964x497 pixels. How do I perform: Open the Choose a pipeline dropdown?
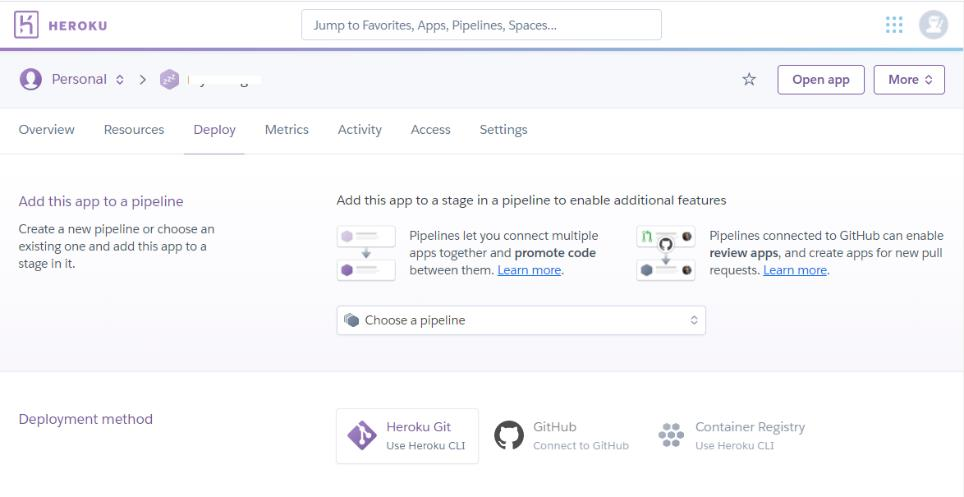(521, 320)
